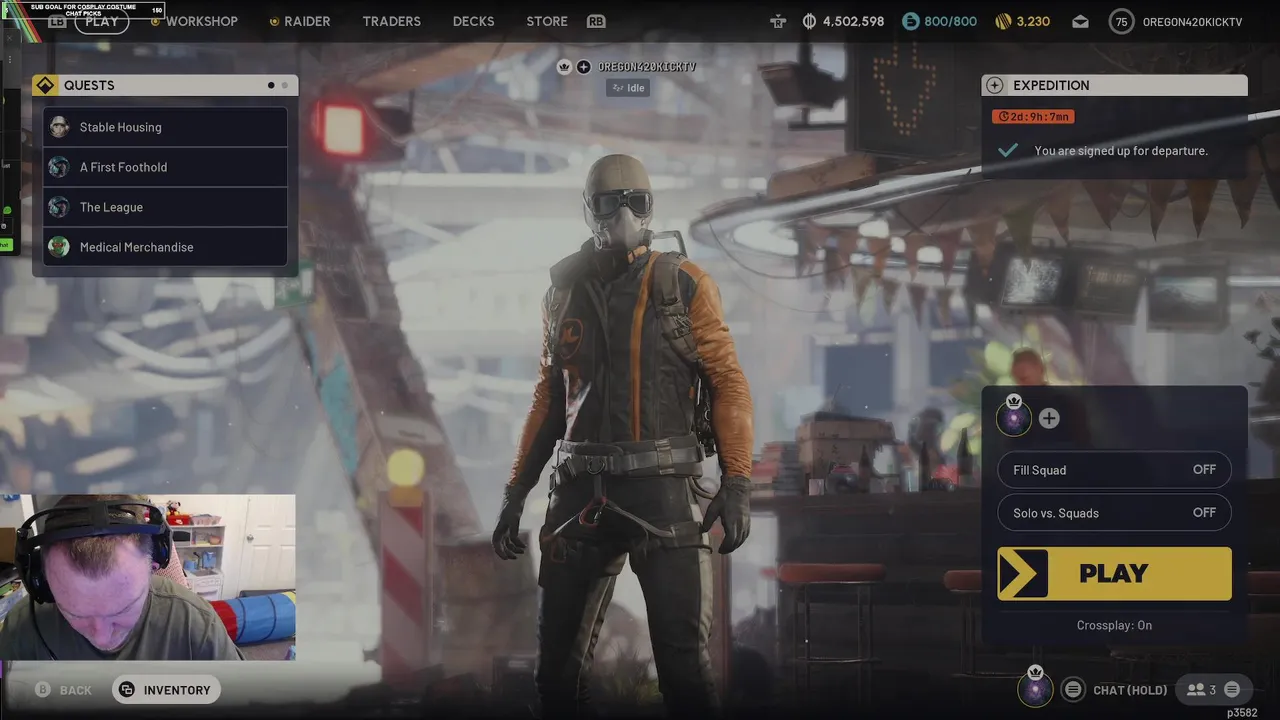Open the INVENTORY button
The width and height of the screenshot is (1280, 720).
166,690
